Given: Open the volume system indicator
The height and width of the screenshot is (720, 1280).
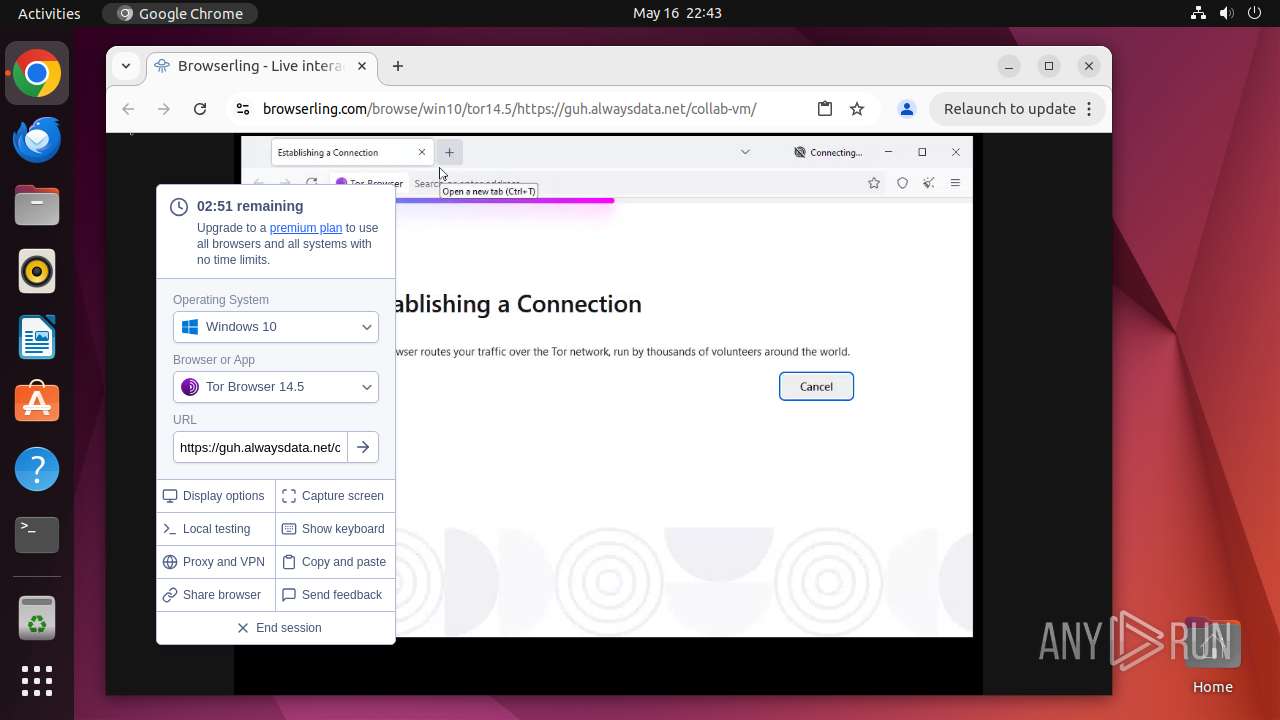Looking at the screenshot, I should [1226, 13].
